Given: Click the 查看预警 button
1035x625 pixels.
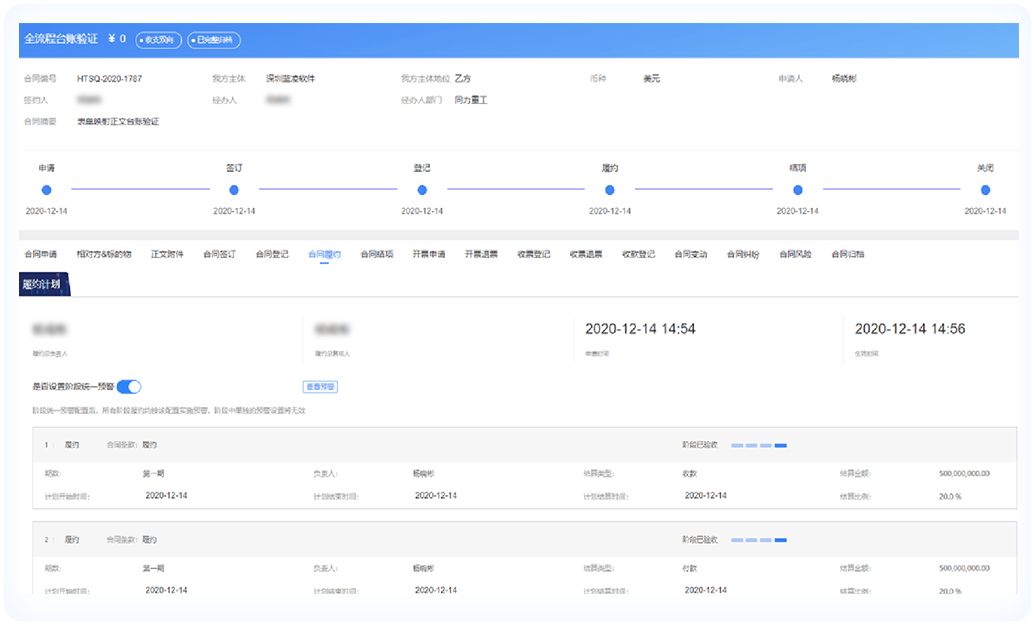Looking at the screenshot, I should (319, 387).
